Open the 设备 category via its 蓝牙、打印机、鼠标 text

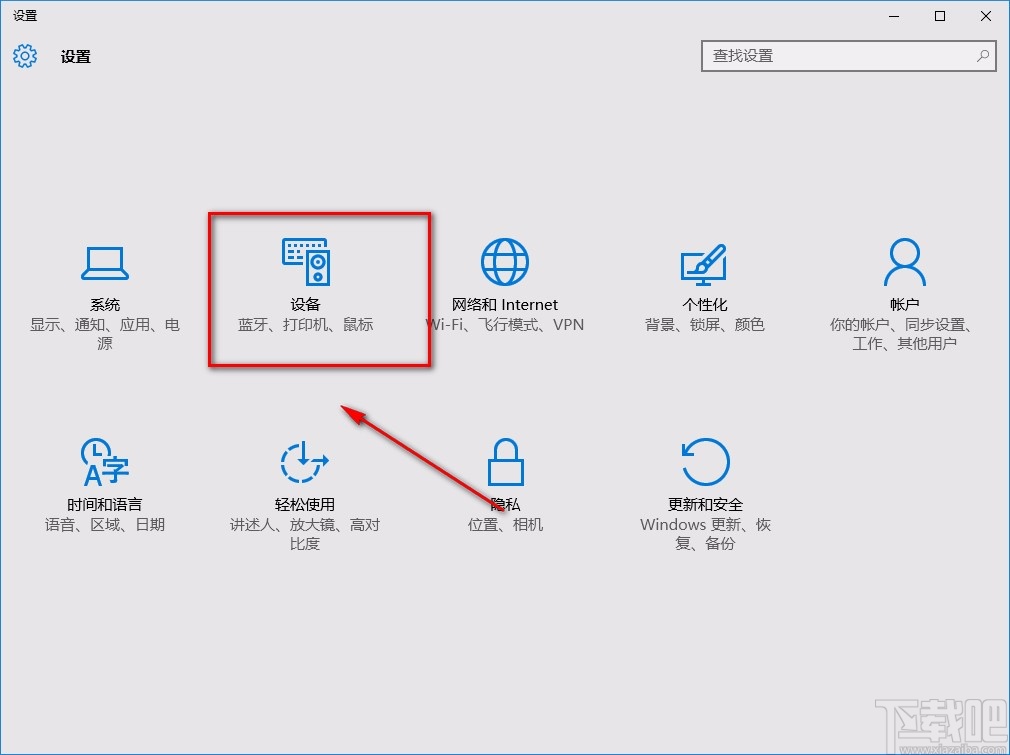[304, 325]
